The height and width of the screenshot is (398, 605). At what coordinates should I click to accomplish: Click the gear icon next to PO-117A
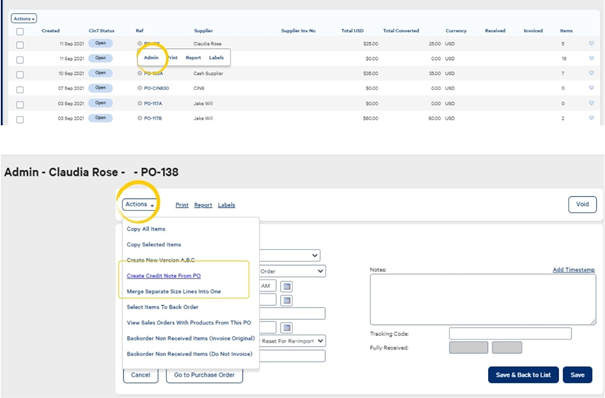point(140,103)
